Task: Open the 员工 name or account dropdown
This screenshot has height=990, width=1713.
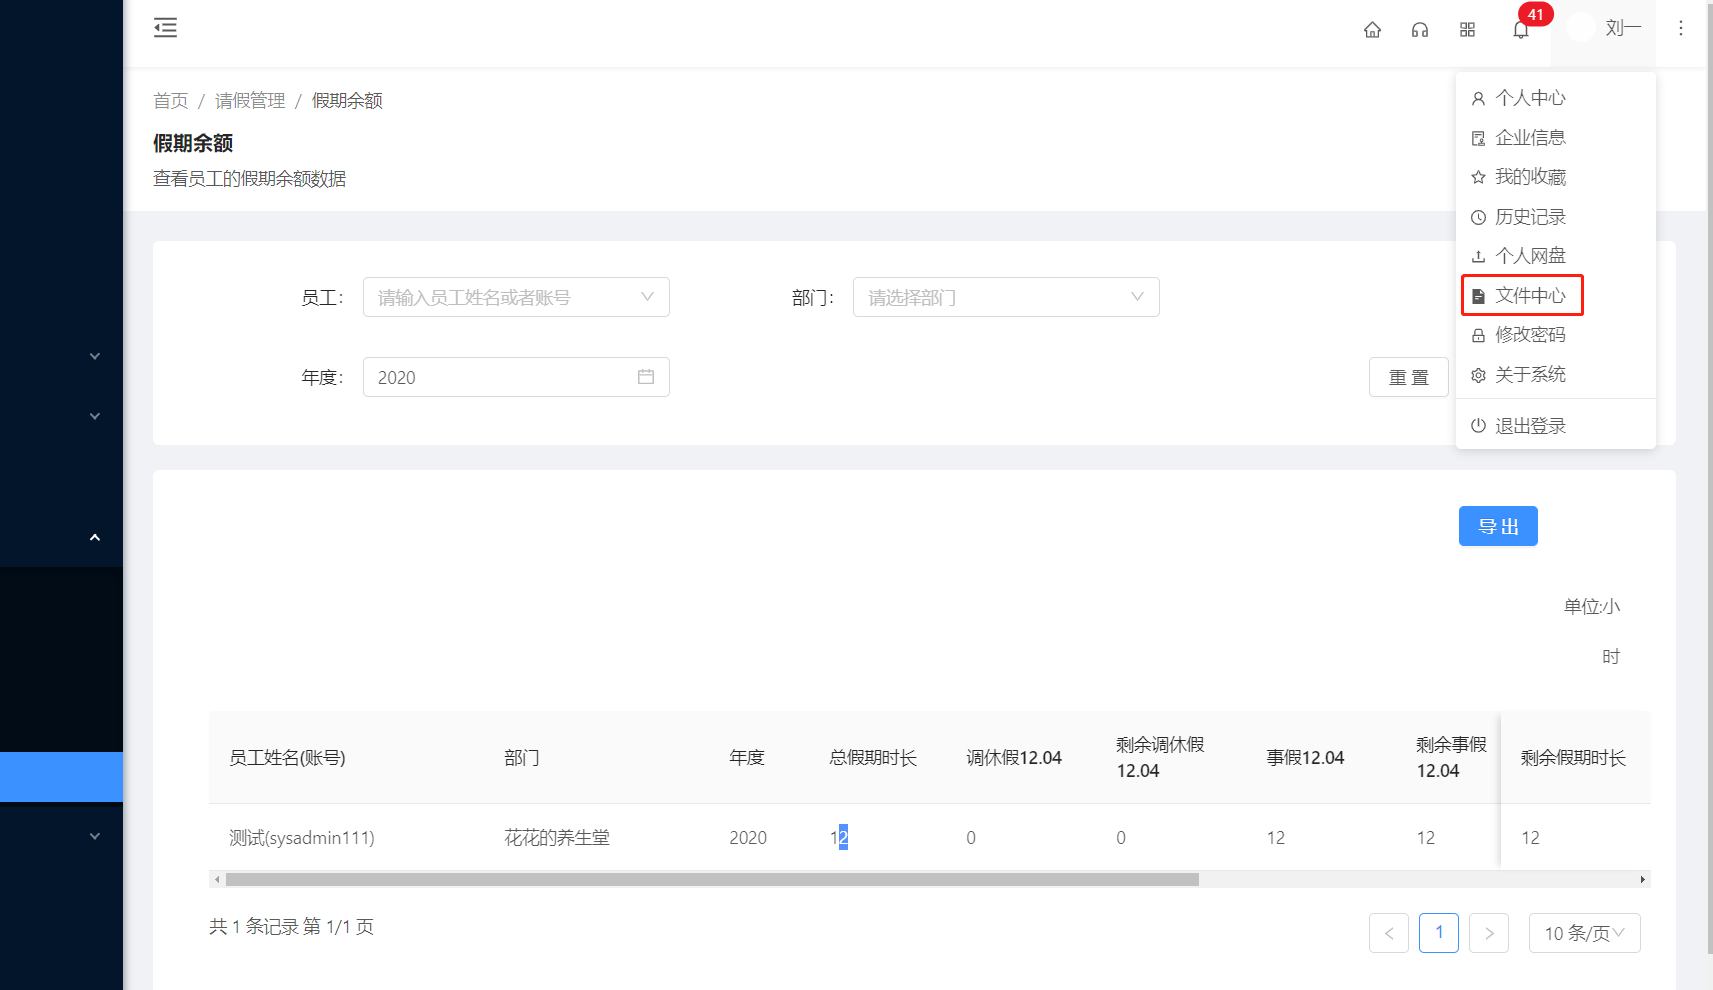Action: [x=516, y=297]
